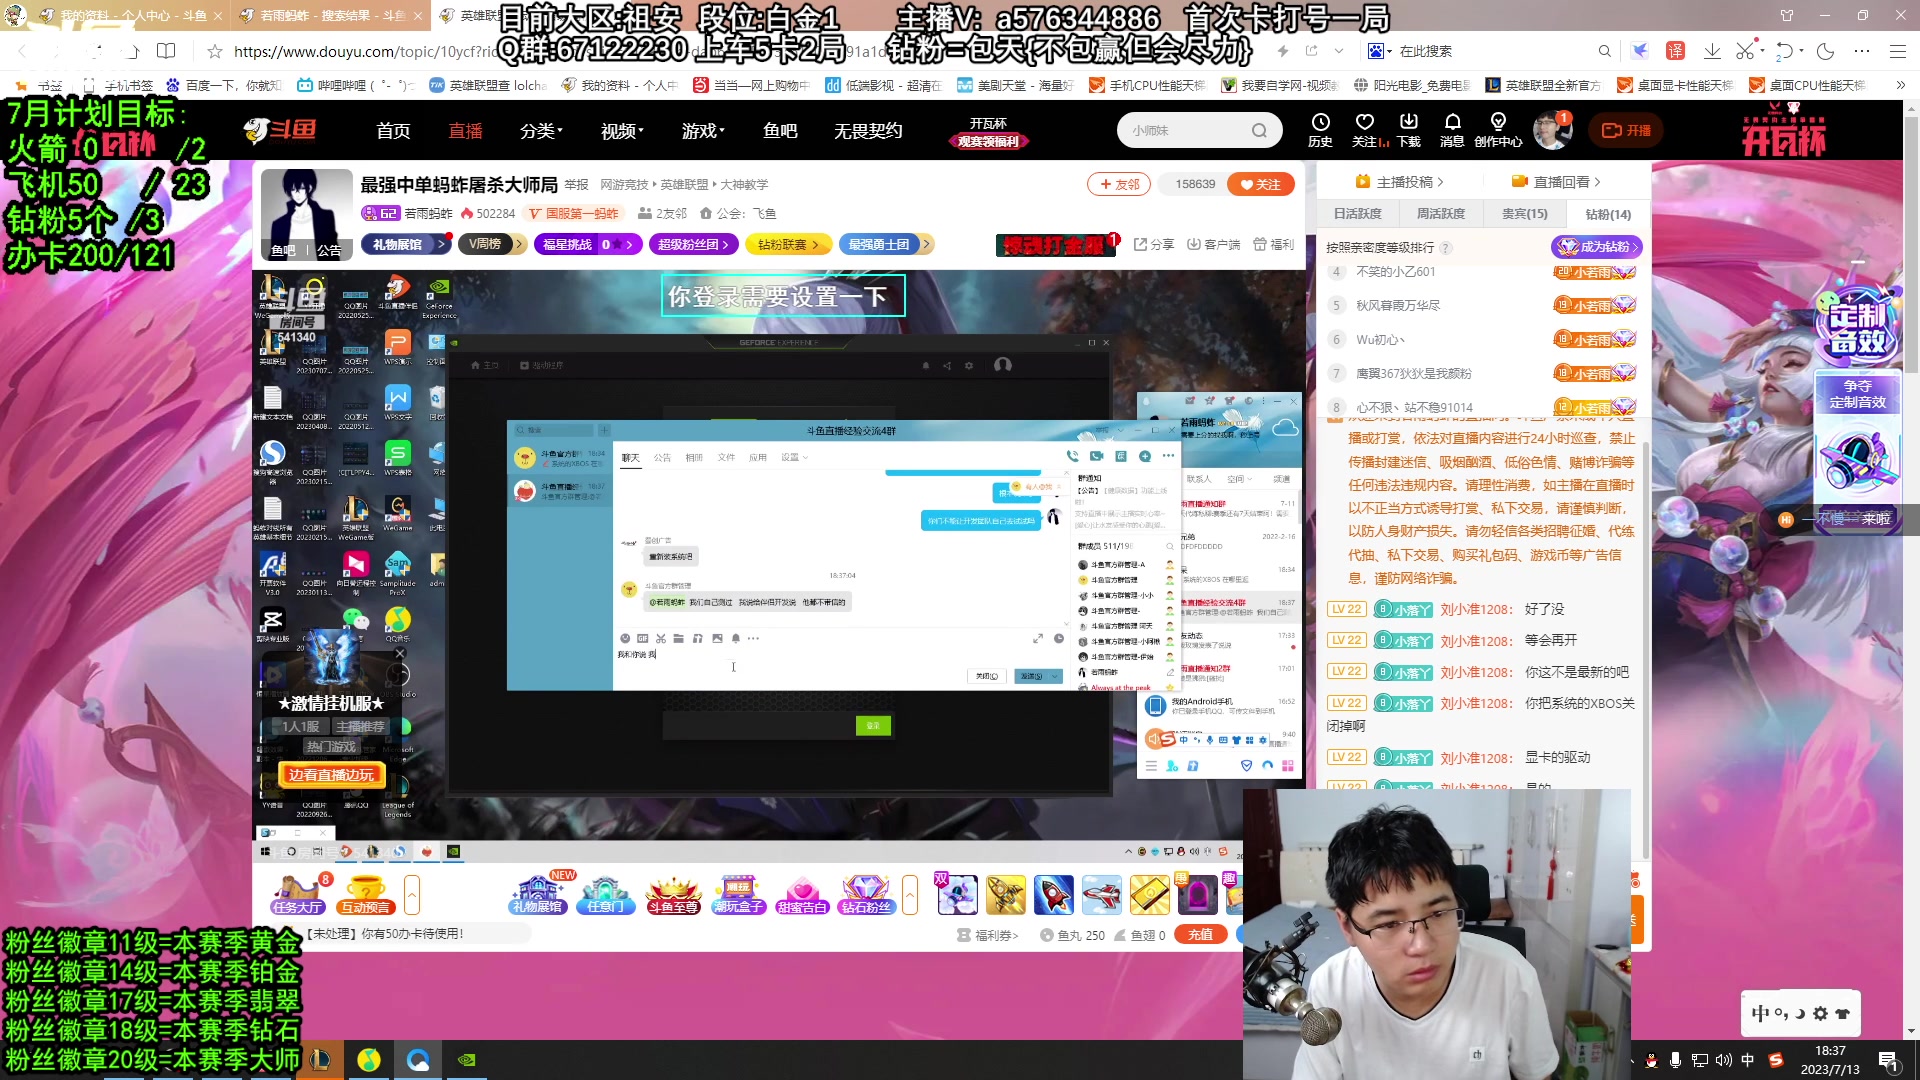Click the browser translate icon
Image resolution: width=1920 pixels, height=1080 pixels.
click(1675, 51)
